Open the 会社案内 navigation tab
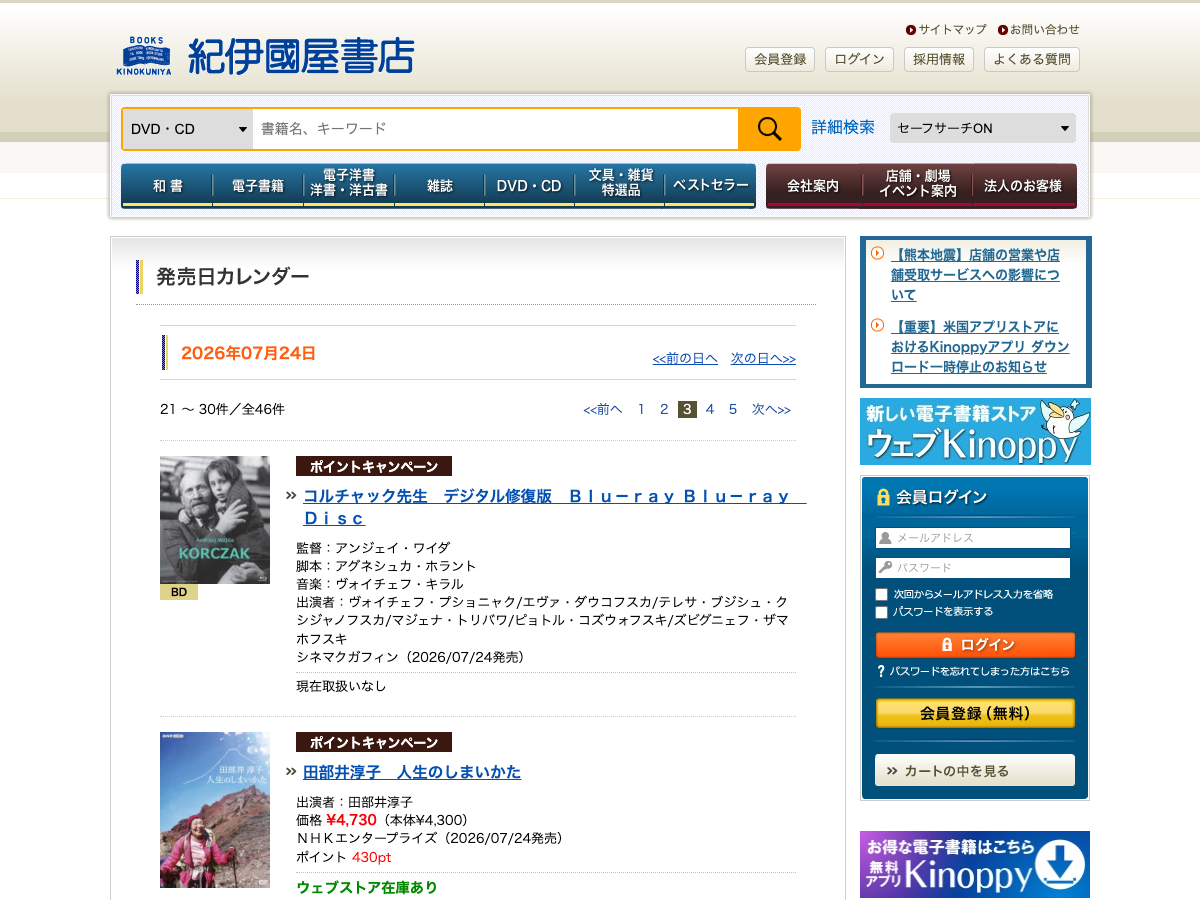1200x900 pixels. point(813,186)
